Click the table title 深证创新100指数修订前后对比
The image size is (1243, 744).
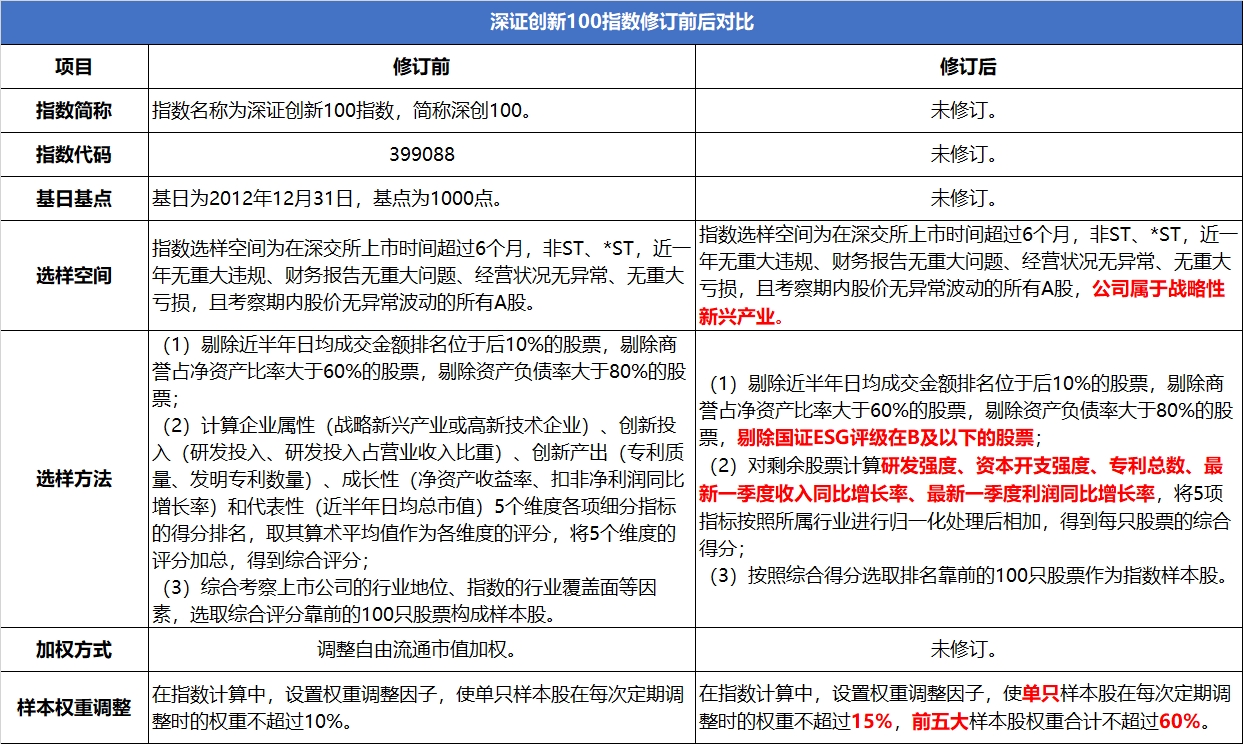[x=621, y=22]
